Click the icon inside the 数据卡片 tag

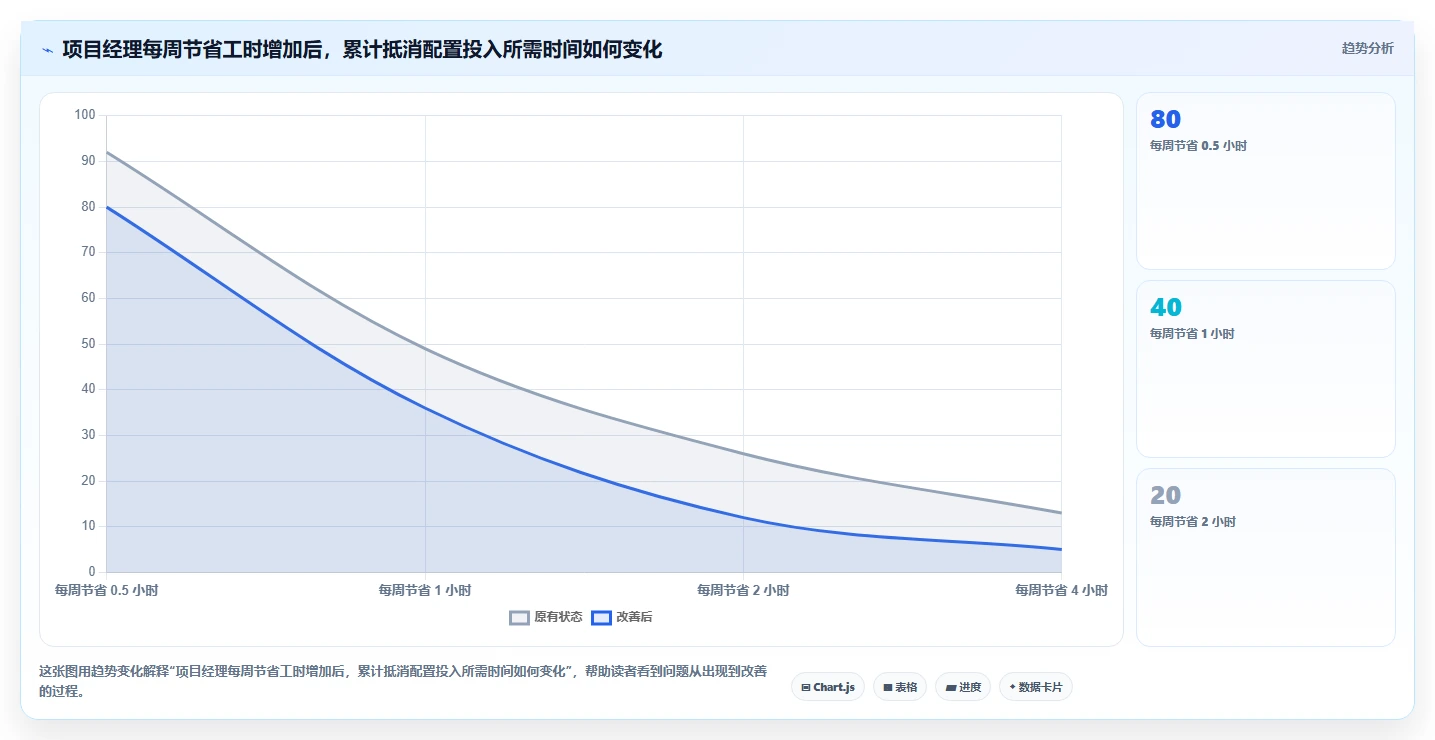tap(1013, 688)
